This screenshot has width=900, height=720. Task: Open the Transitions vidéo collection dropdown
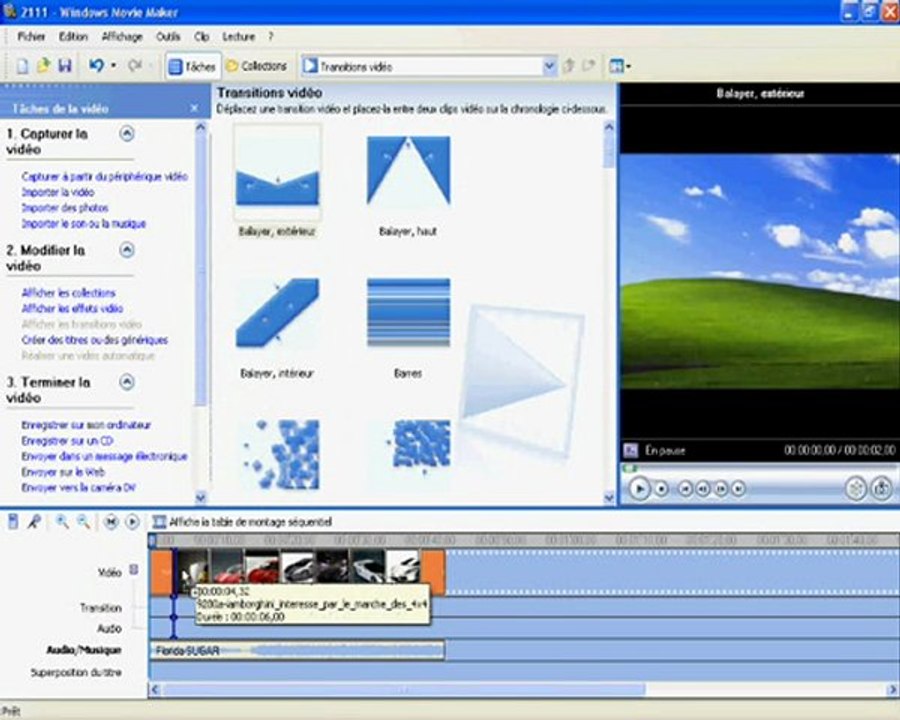[x=549, y=67]
